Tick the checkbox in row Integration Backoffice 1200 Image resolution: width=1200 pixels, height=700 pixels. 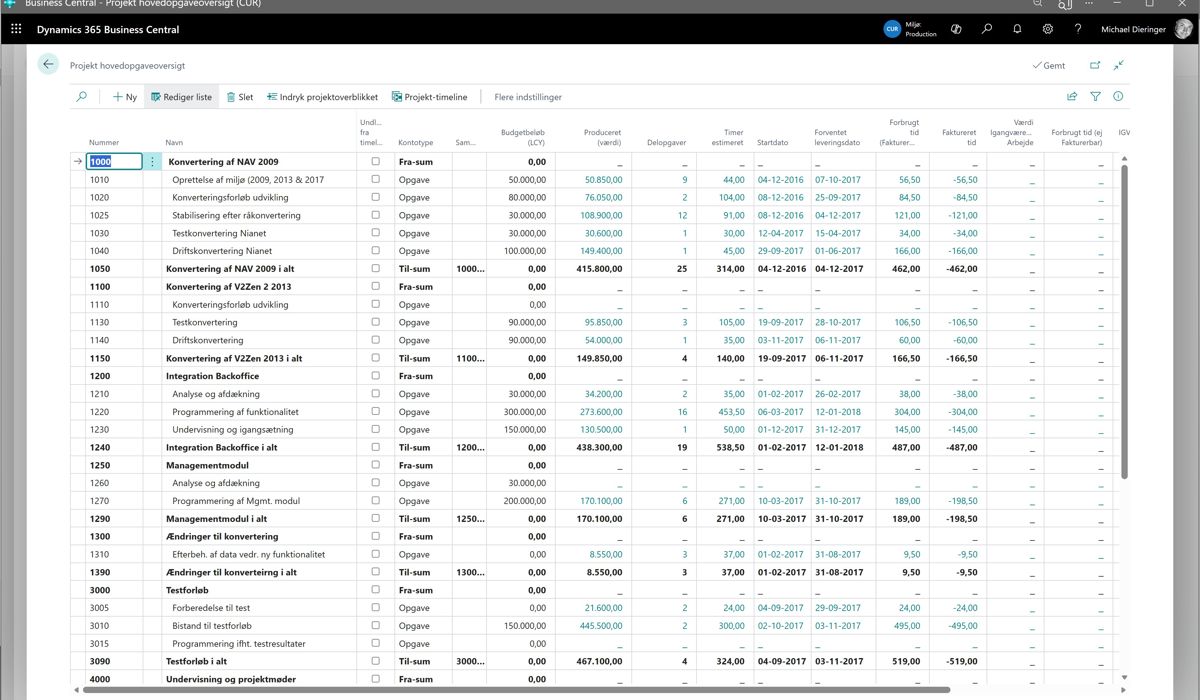375,376
